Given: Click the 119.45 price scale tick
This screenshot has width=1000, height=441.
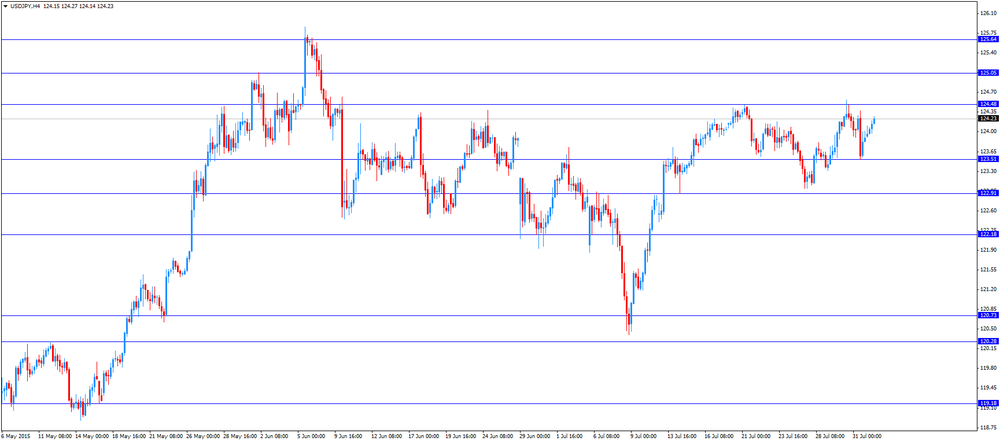Looking at the screenshot, I should (x=988, y=387).
